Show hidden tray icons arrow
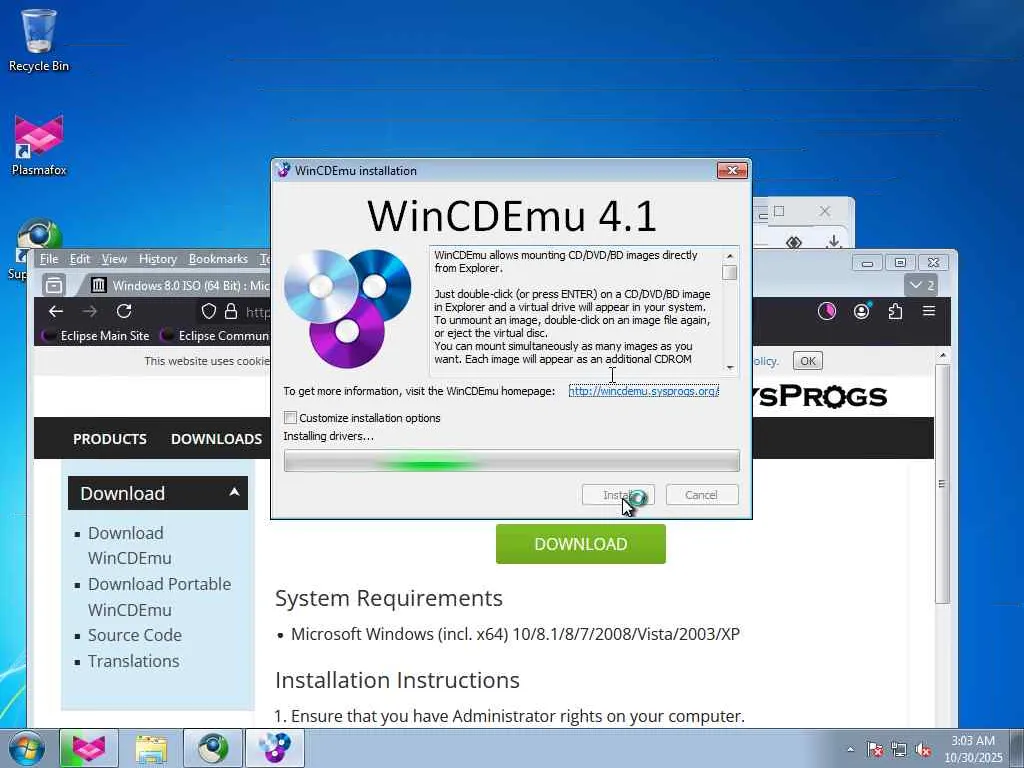Viewport: 1024px width, 768px height. pyautogui.click(x=850, y=749)
